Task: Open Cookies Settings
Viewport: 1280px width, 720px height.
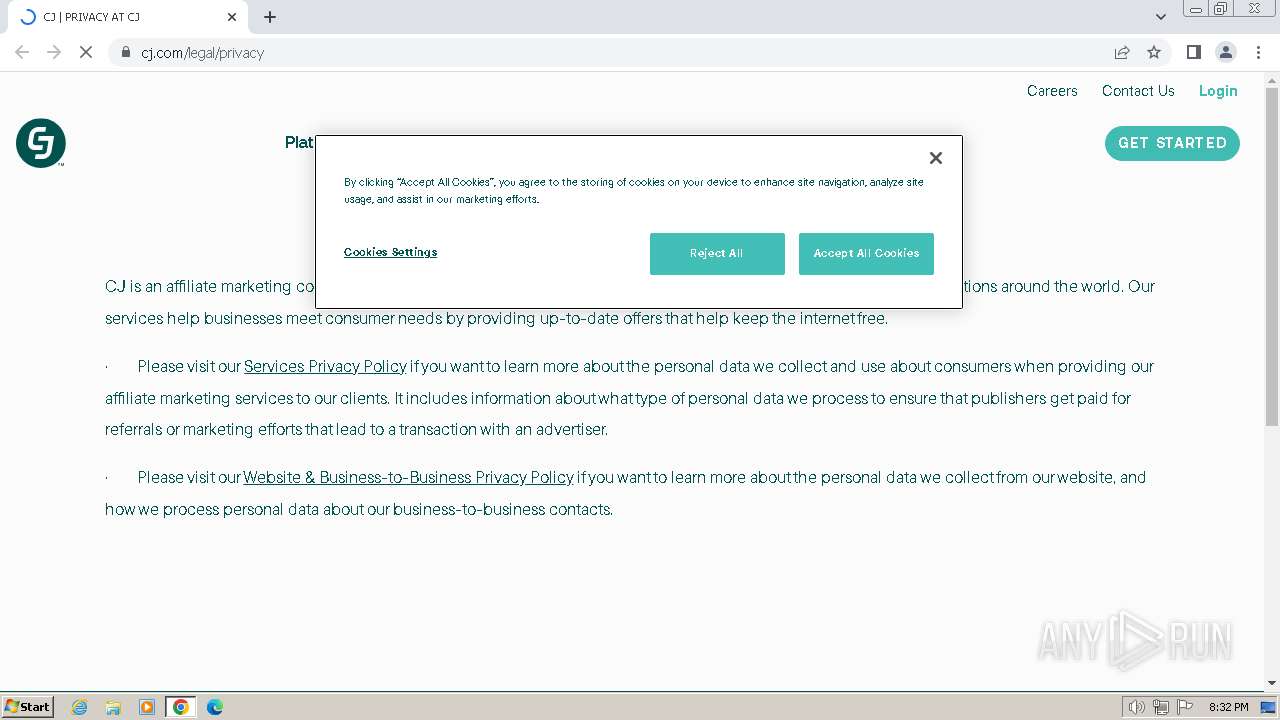Action: tap(390, 252)
